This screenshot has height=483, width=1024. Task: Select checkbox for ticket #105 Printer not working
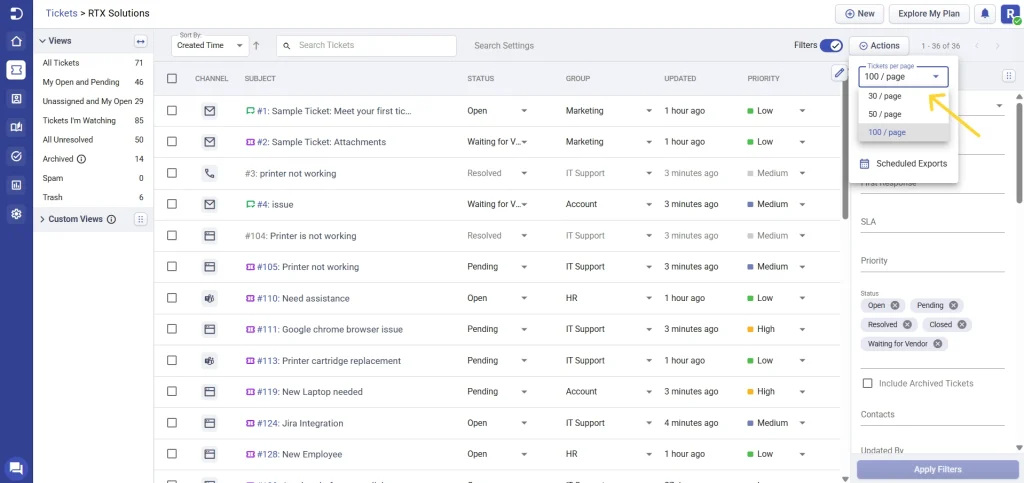[172, 266]
